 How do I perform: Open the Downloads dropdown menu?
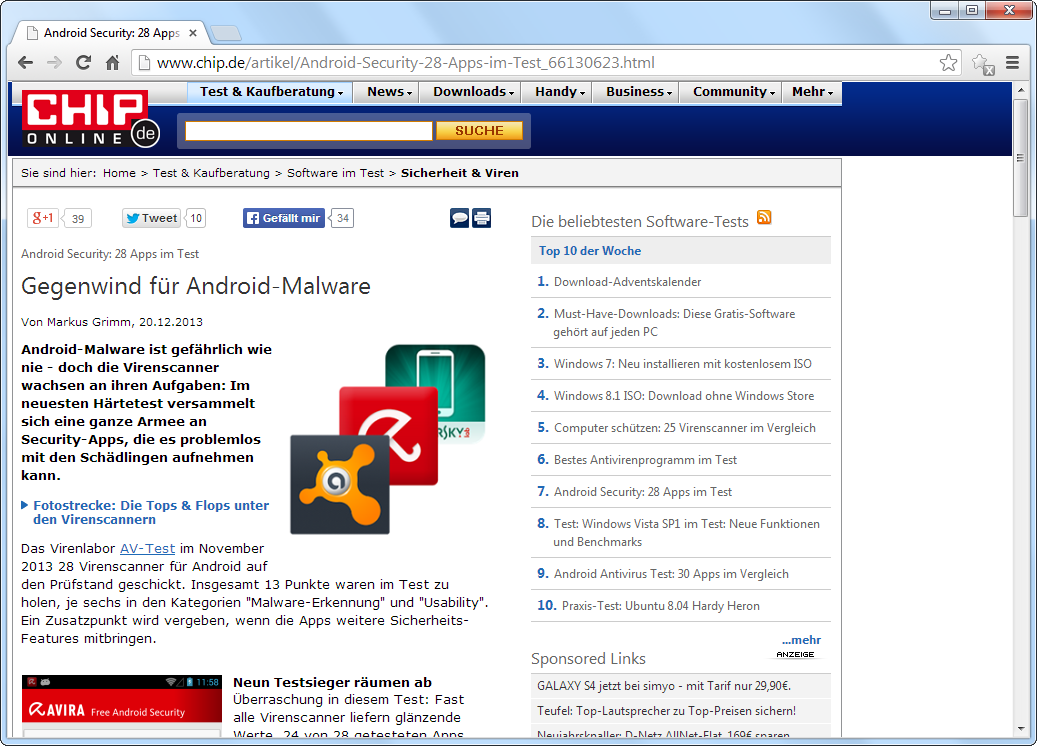point(473,92)
